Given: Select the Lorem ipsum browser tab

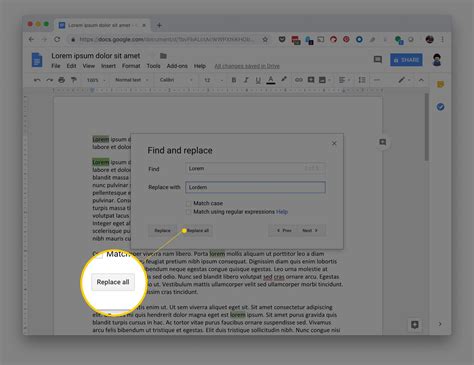Looking at the screenshot, I should point(102,25).
